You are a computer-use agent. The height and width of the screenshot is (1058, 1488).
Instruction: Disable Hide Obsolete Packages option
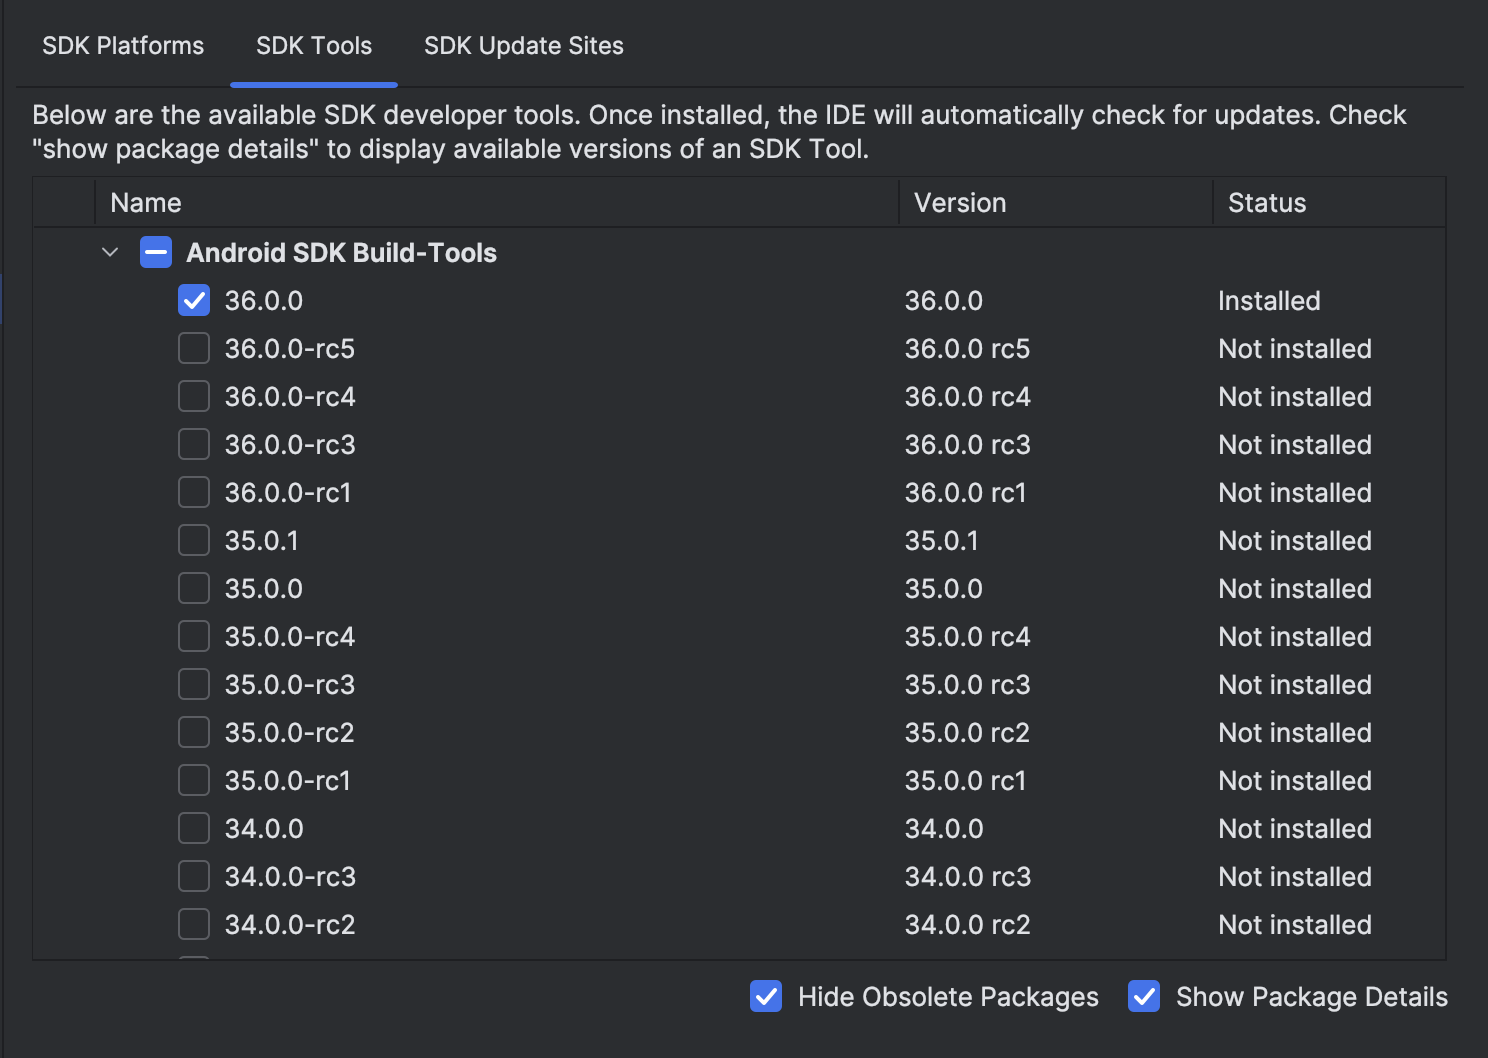[766, 996]
